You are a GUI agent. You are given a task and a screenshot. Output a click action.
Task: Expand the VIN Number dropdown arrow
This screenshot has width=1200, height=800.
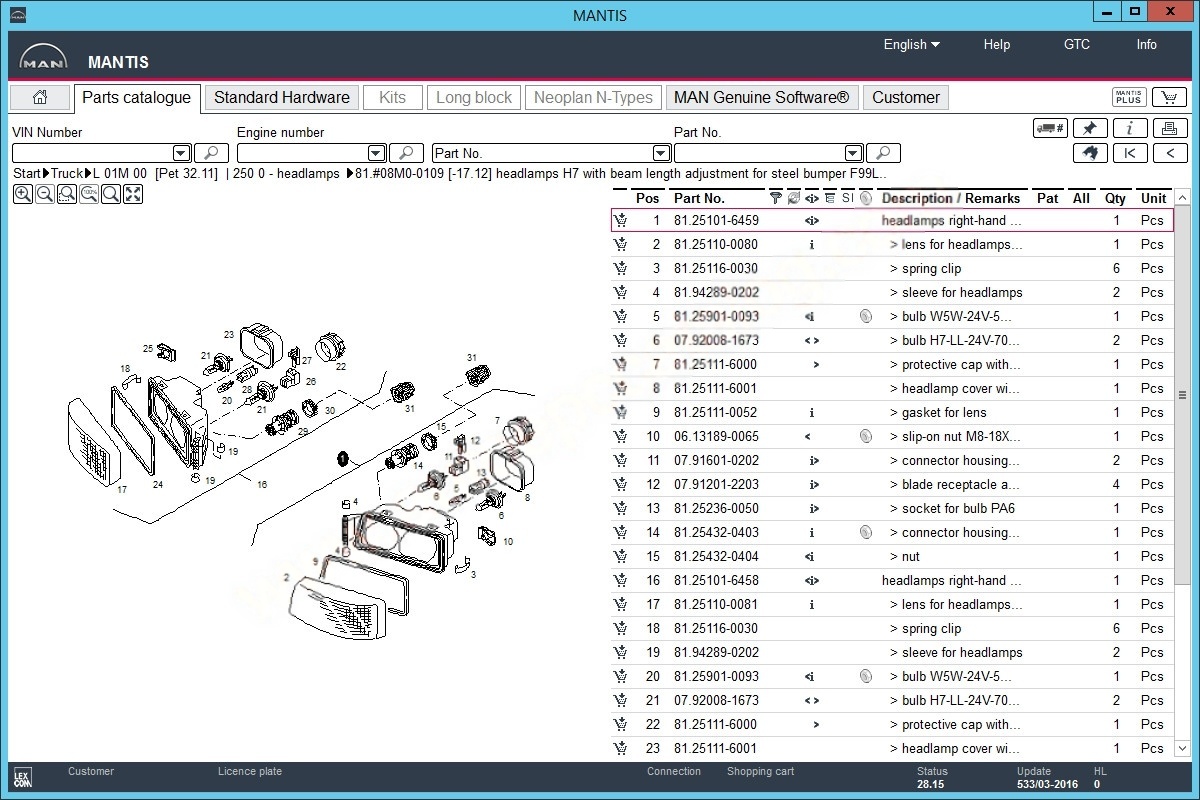tap(181, 153)
